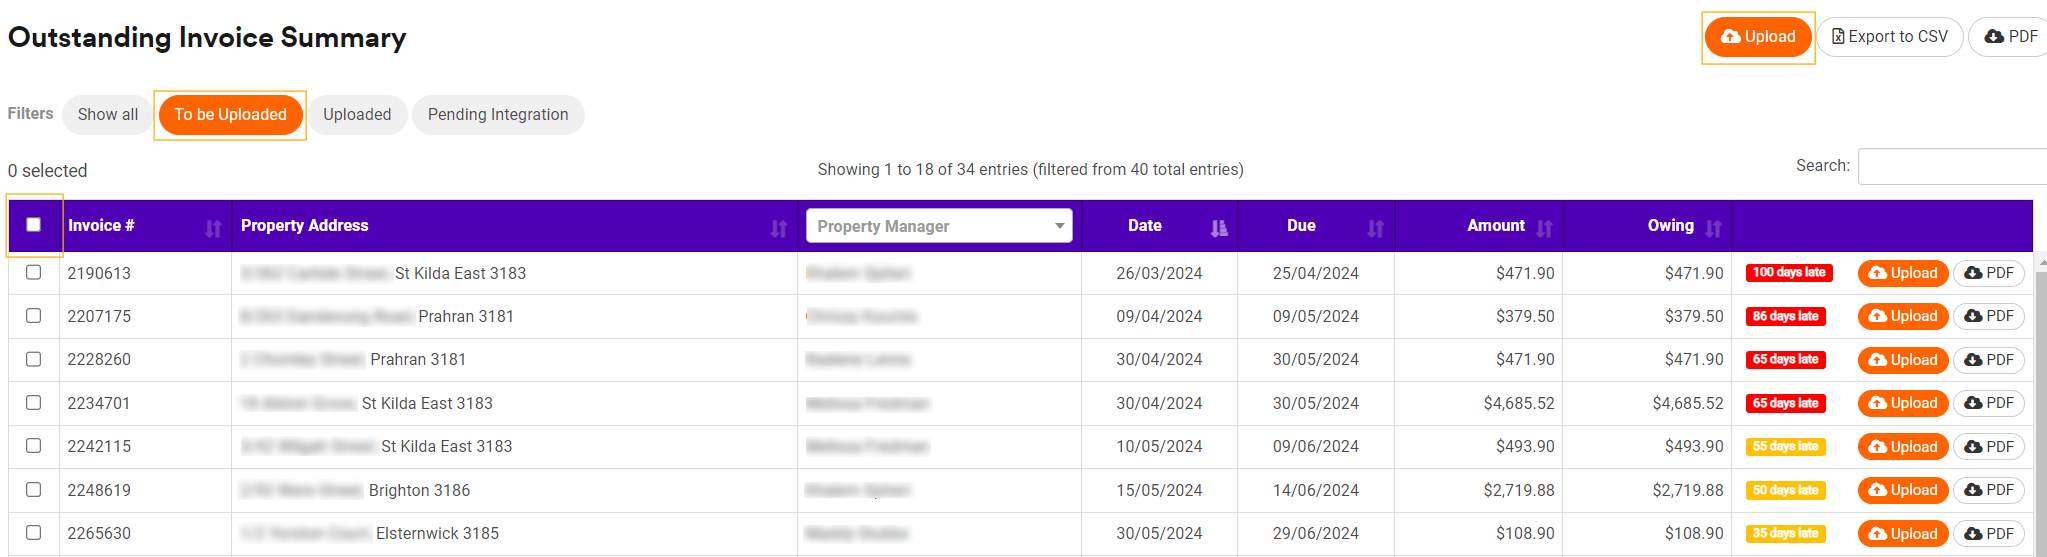Viewport: 2047px width, 557px height.
Task: Switch to the Uploaded filter
Action: [x=357, y=115]
